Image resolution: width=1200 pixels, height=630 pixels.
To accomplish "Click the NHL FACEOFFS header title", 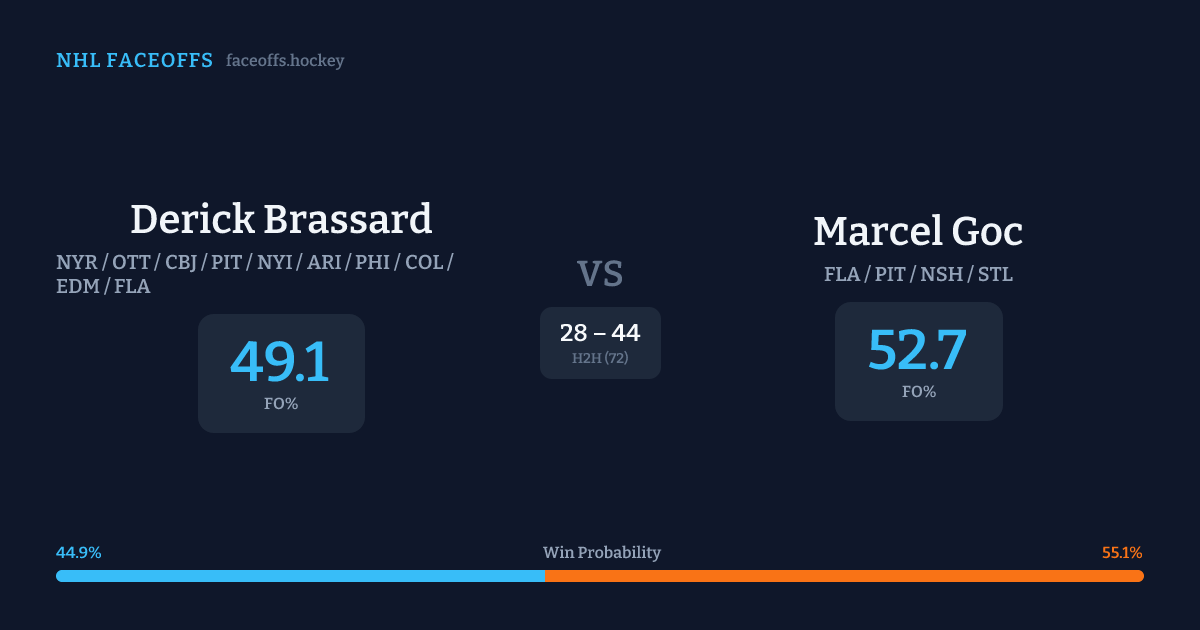I will coord(134,61).
